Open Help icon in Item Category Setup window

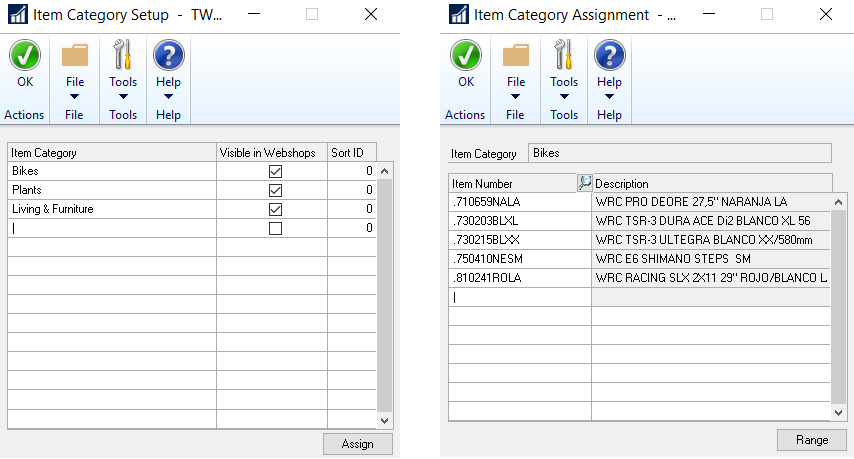(x=168, y=55)
